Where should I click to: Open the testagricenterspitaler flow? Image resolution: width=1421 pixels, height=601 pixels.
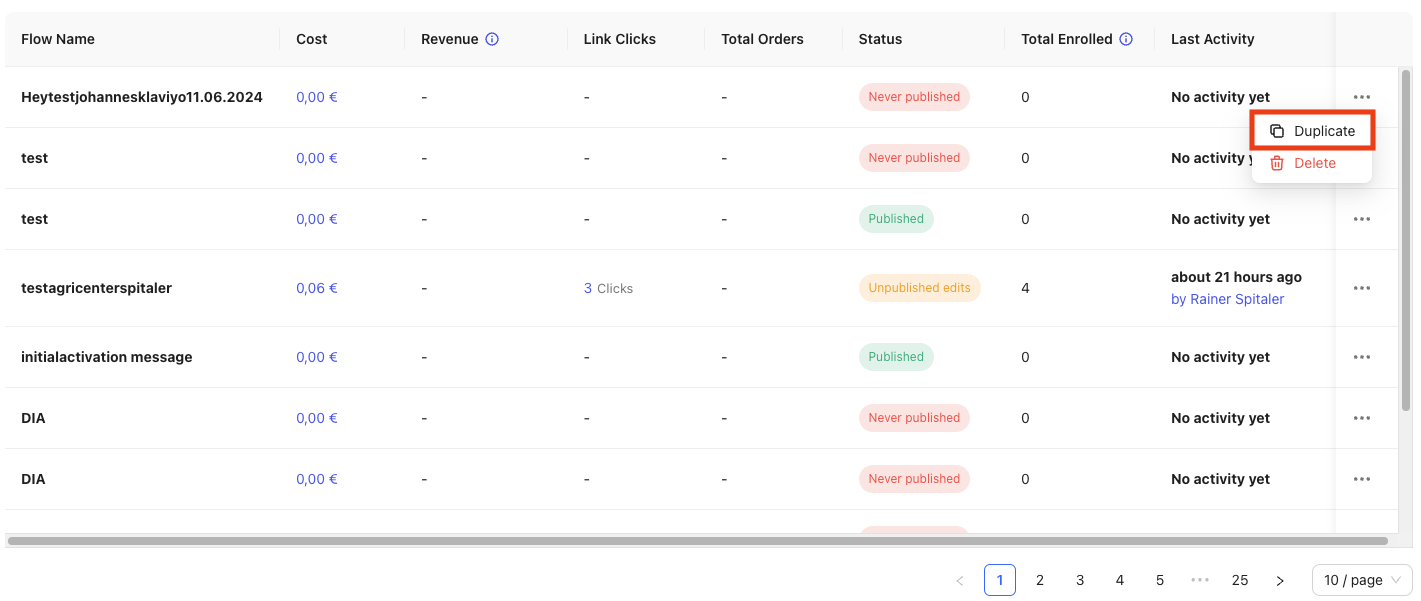96,288
